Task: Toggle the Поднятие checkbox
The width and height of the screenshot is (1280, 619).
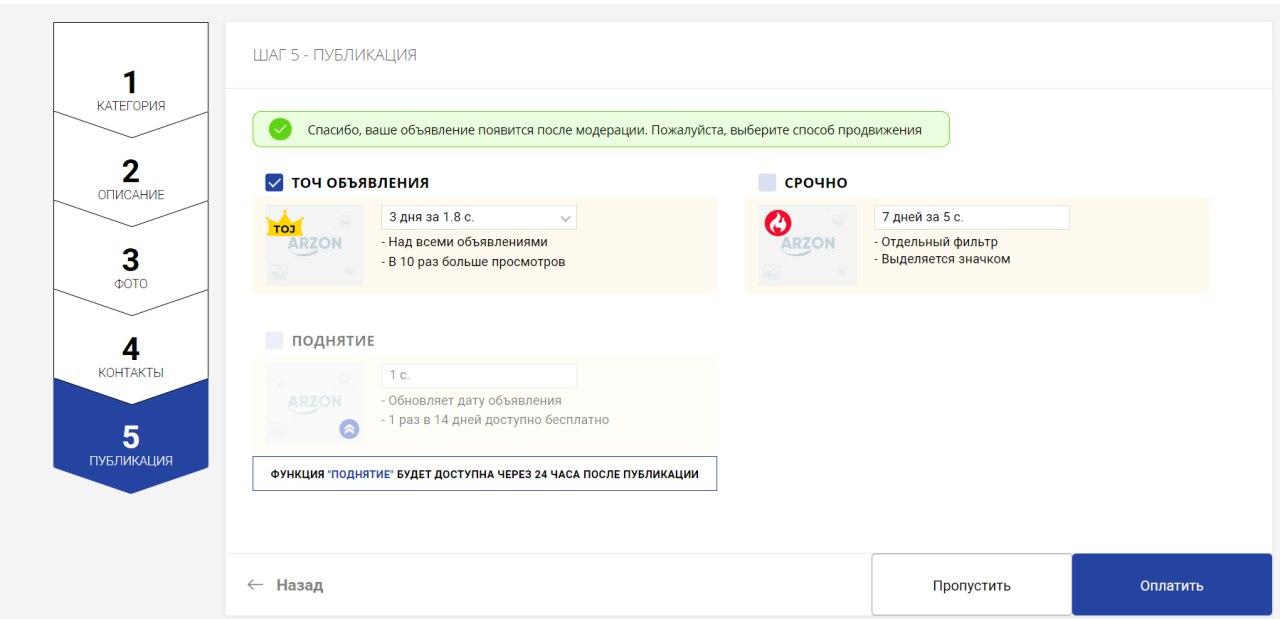Action: coord(274,341)
